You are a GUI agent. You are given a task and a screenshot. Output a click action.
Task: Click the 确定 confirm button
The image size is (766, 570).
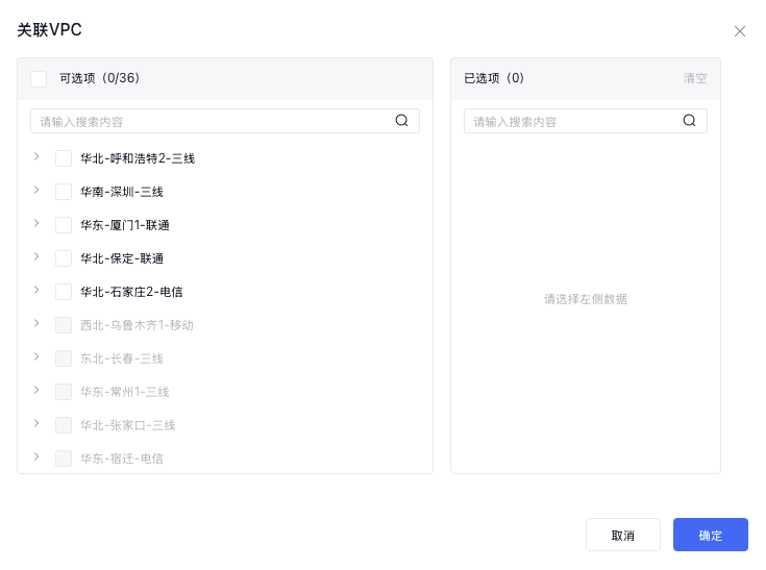pos(710,535)
